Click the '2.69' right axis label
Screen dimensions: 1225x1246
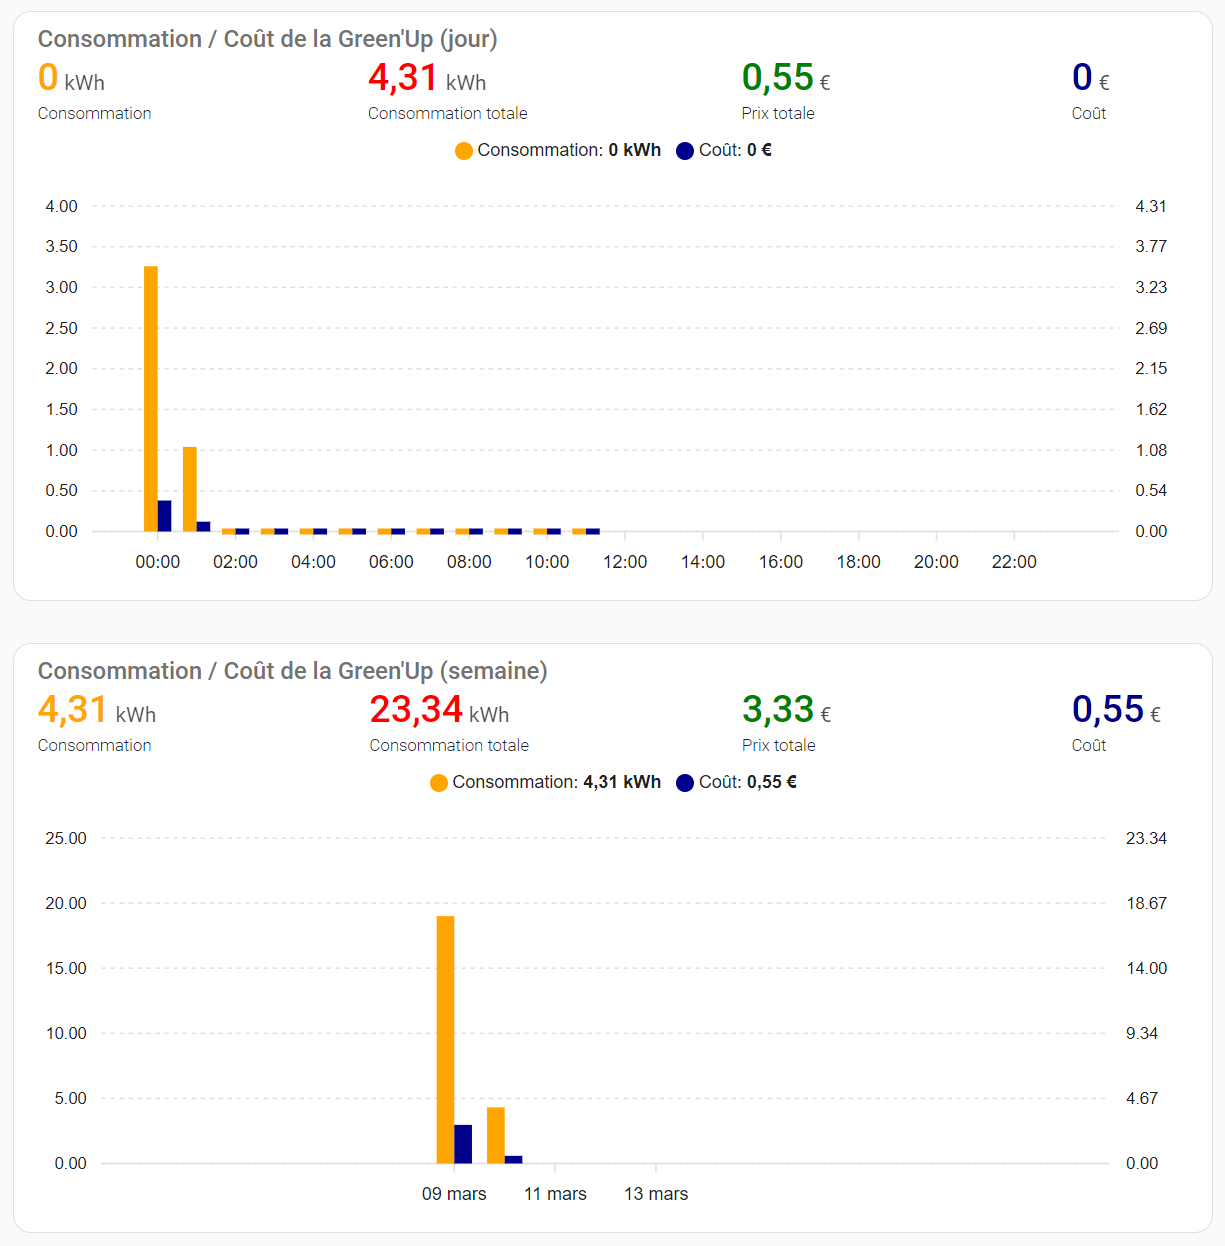click(x=1151, y=328)
